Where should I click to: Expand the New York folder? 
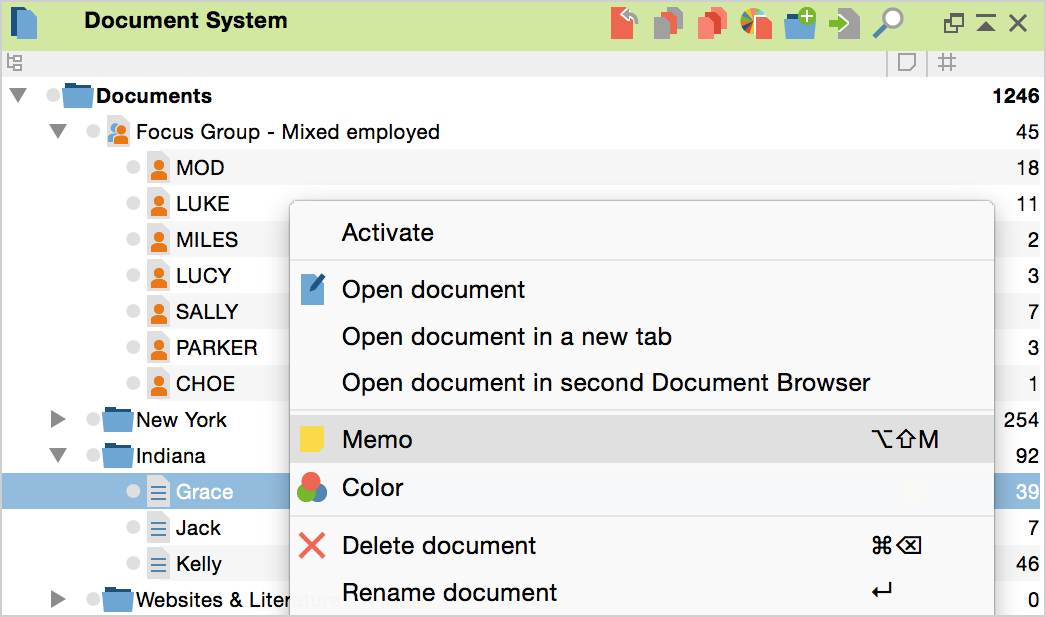click(58, 420)
